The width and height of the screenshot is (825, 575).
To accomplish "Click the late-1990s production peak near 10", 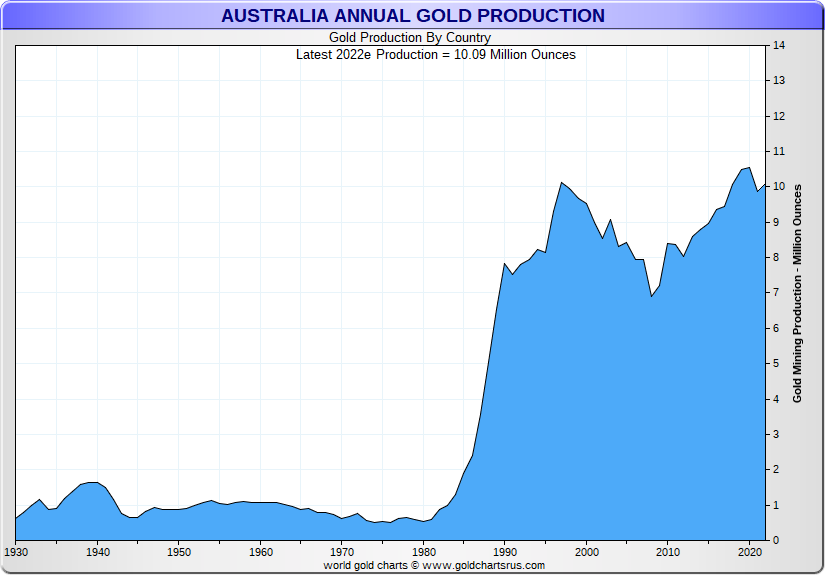I will [x=562, y=183].
